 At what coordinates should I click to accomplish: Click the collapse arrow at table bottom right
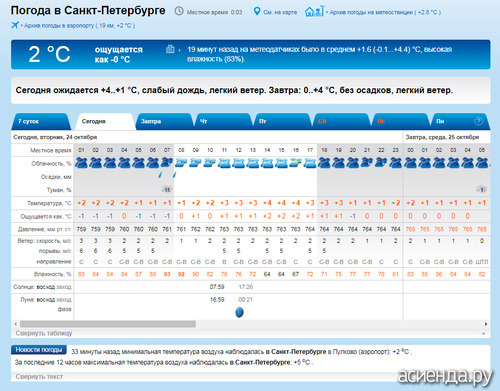coord(483,333)
